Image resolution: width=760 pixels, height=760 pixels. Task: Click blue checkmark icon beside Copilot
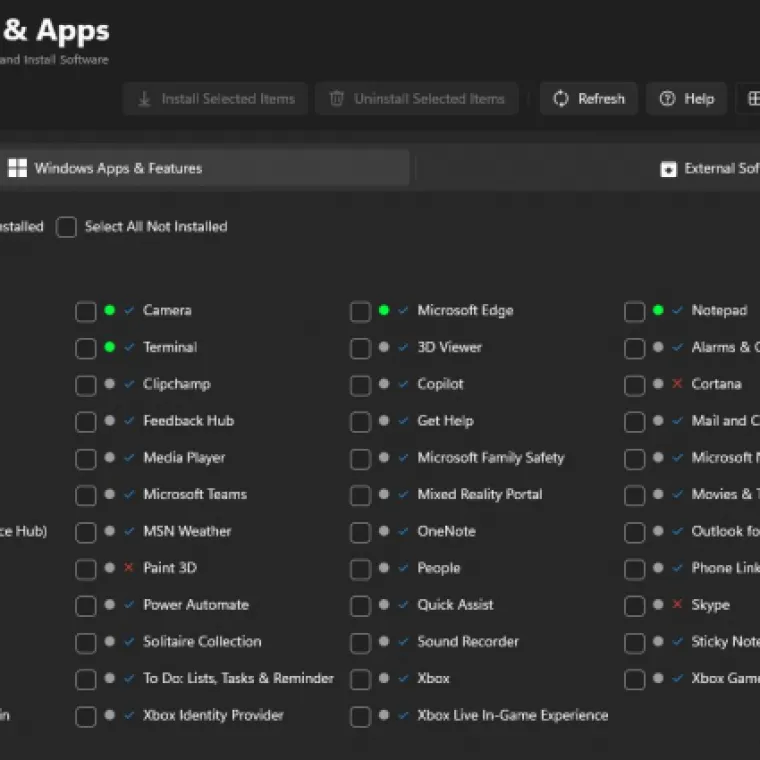pyautogui.click(x=403, y=384)
